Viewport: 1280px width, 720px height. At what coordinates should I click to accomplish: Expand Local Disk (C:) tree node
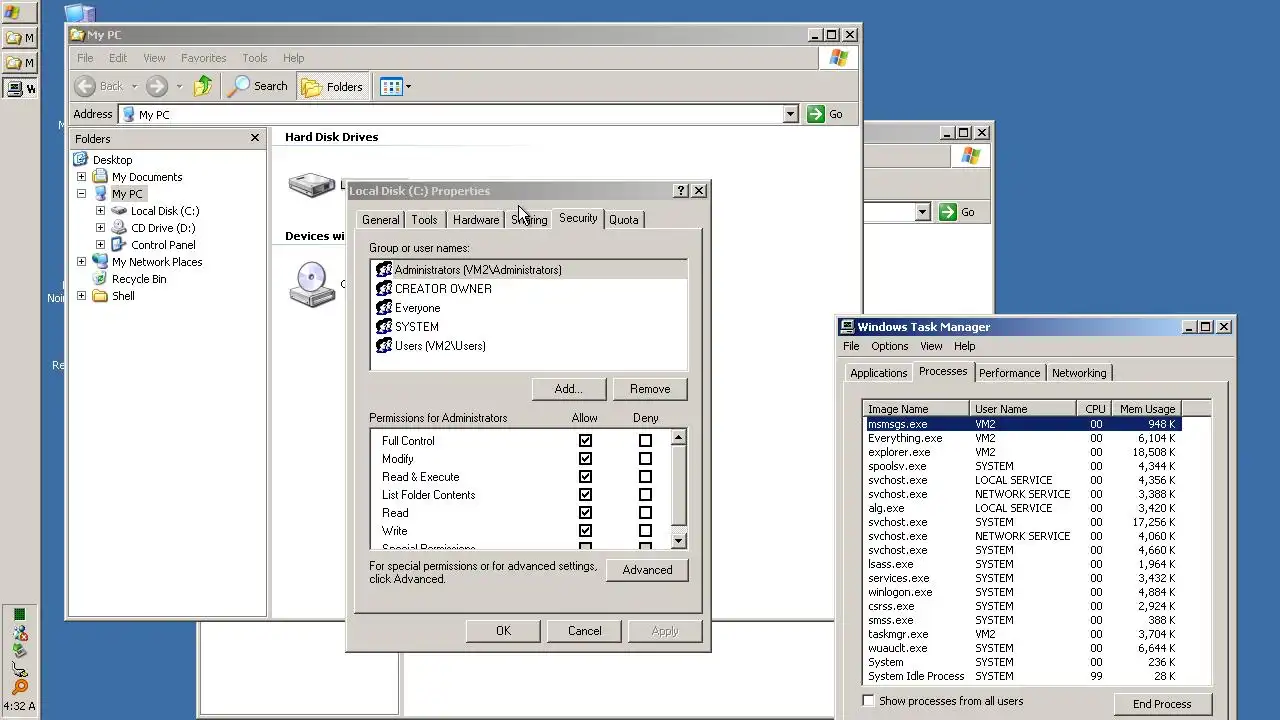[100, 211]
